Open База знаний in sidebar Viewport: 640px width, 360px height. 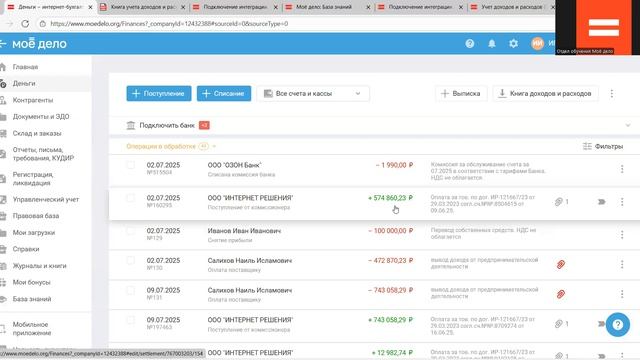pyautogui.click(x=32, y=299)
